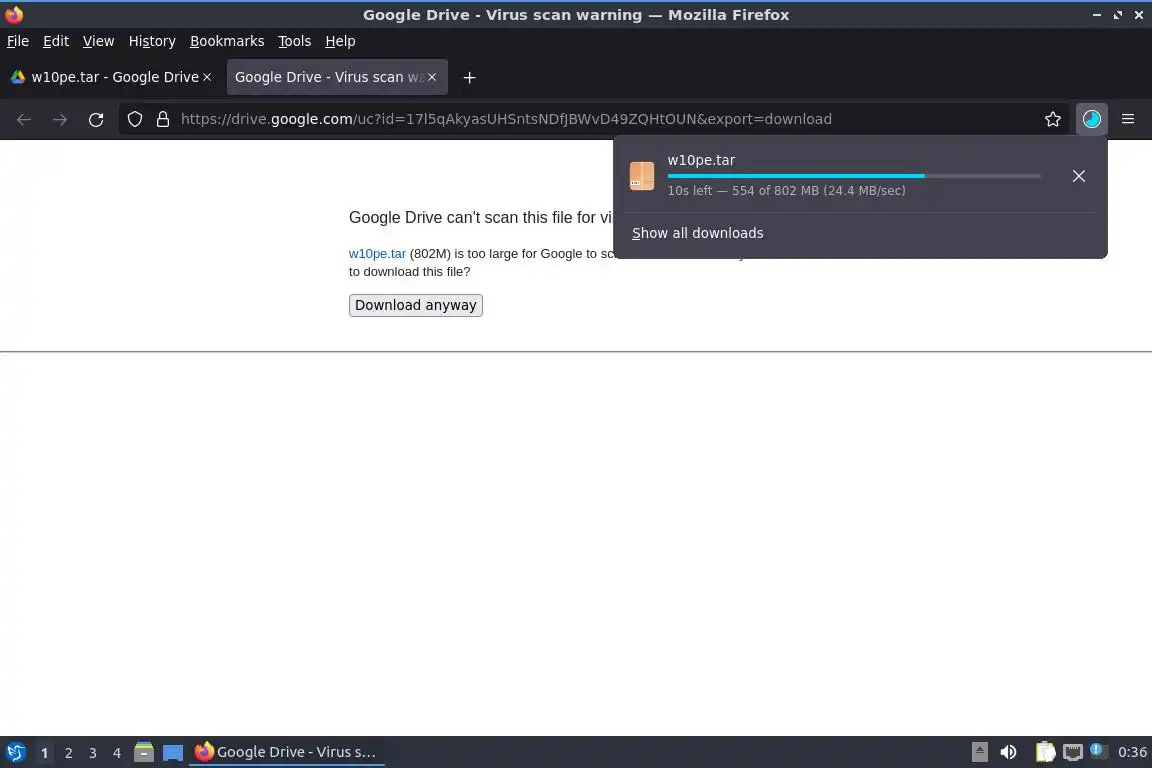Go forward to next page

pyautogui.click(x=60, y=119)
